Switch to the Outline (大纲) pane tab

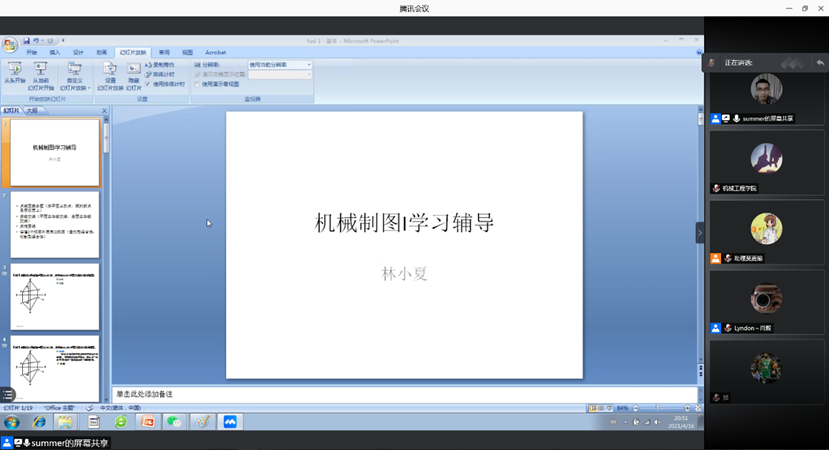tap(32, 110)
